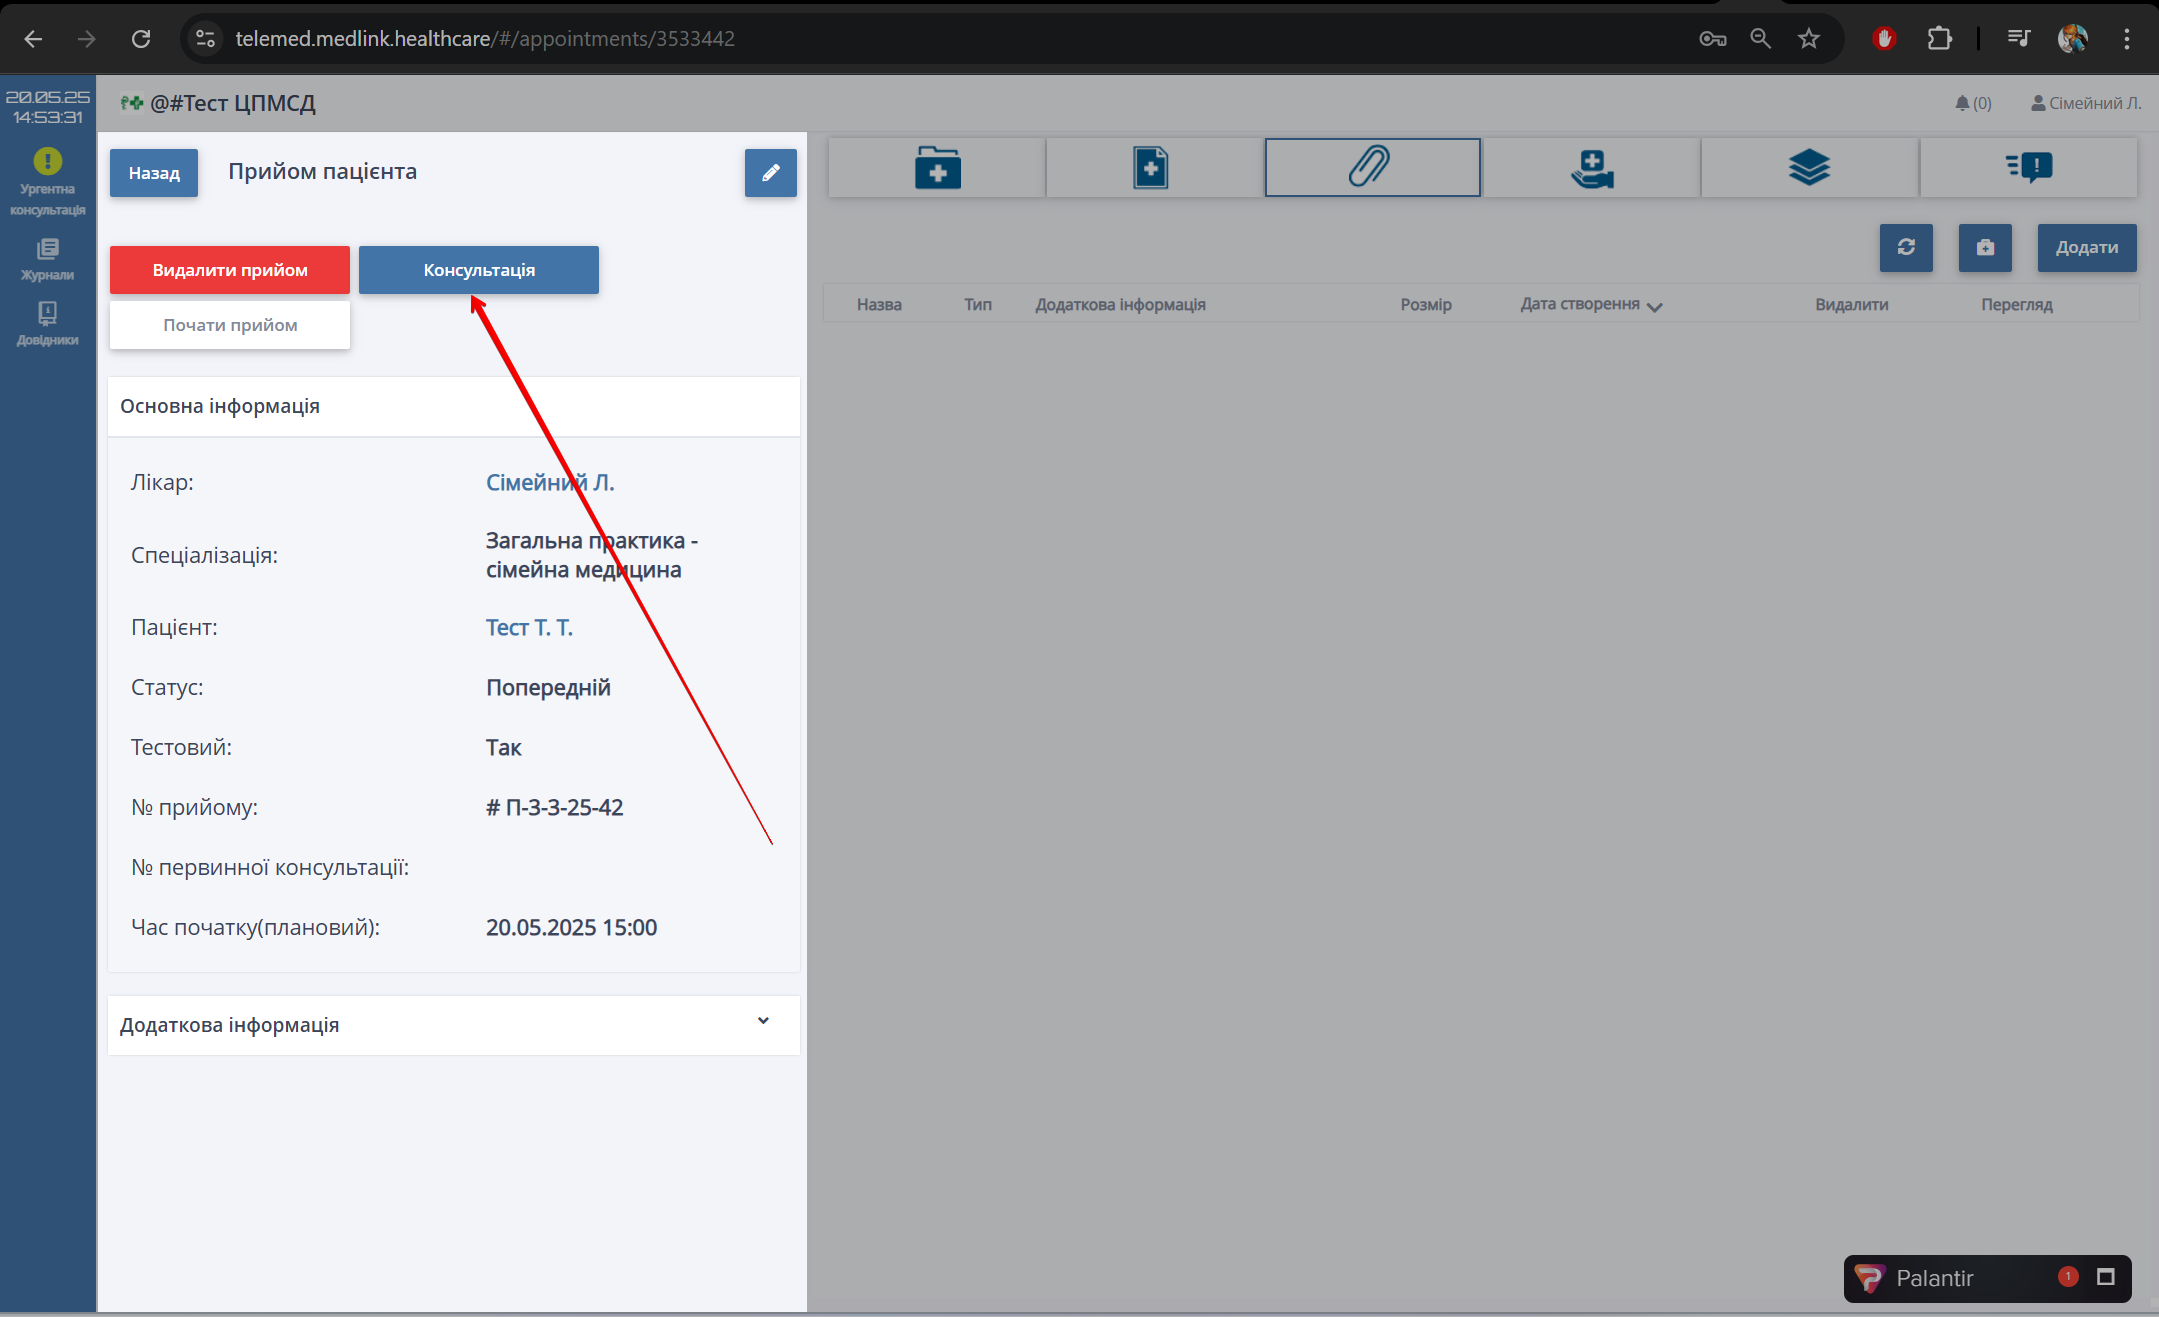Expand the Додаткова інформація section
Image resolution: width=2159 pixels, height=1317 pixels.
(763, 1022)
